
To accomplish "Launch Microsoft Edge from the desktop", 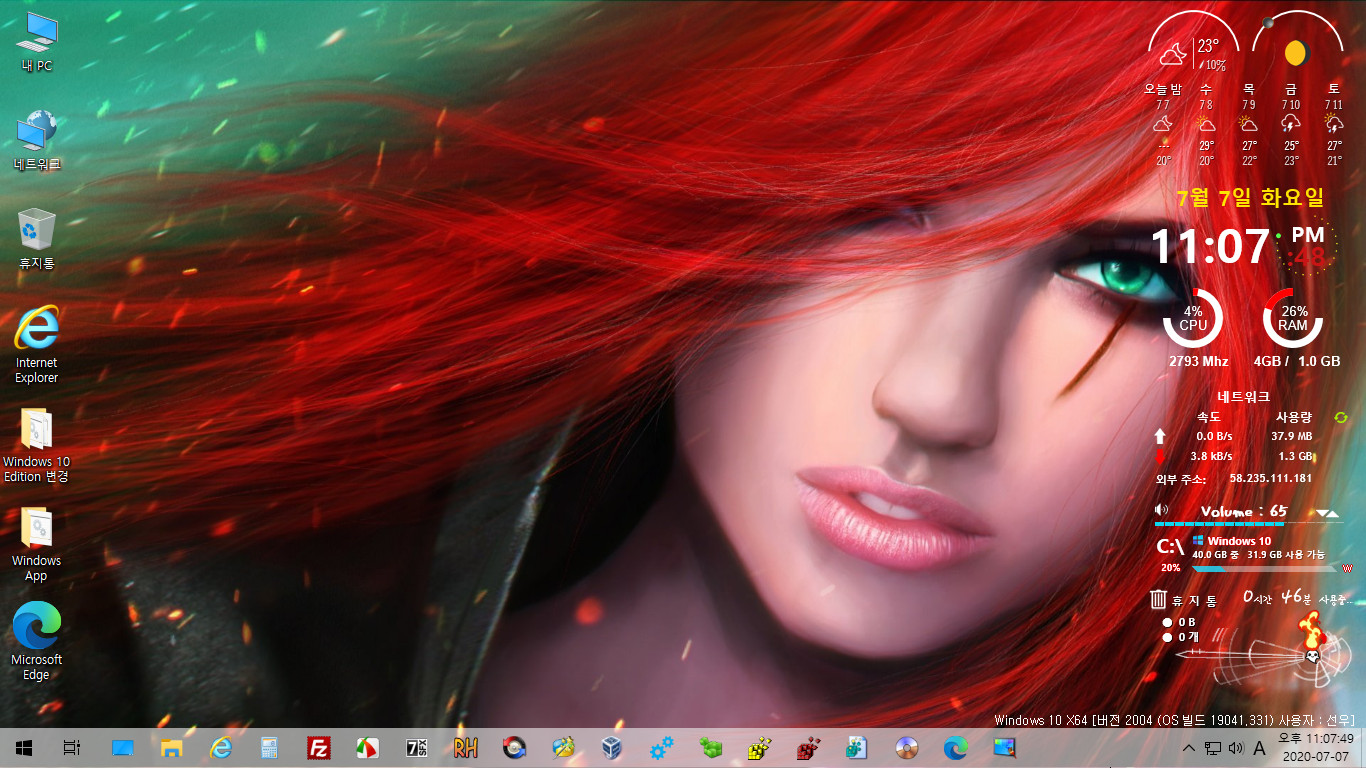I will [37, 641].
